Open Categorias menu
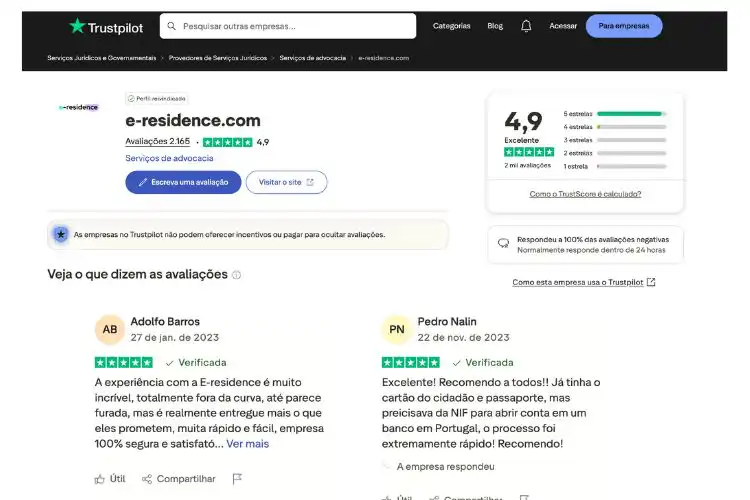750x500 pixels. pyautogui.click(x=452, y=26)
